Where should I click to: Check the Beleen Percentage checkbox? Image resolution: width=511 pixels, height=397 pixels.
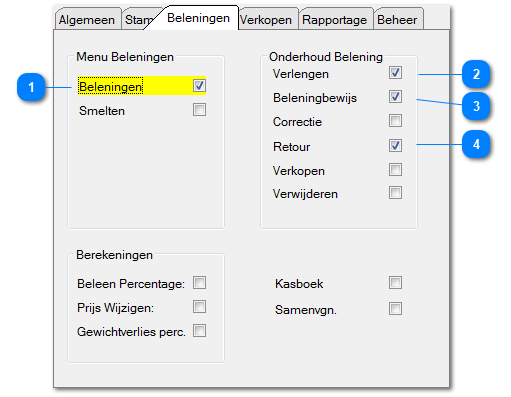[x=199, y=283]
